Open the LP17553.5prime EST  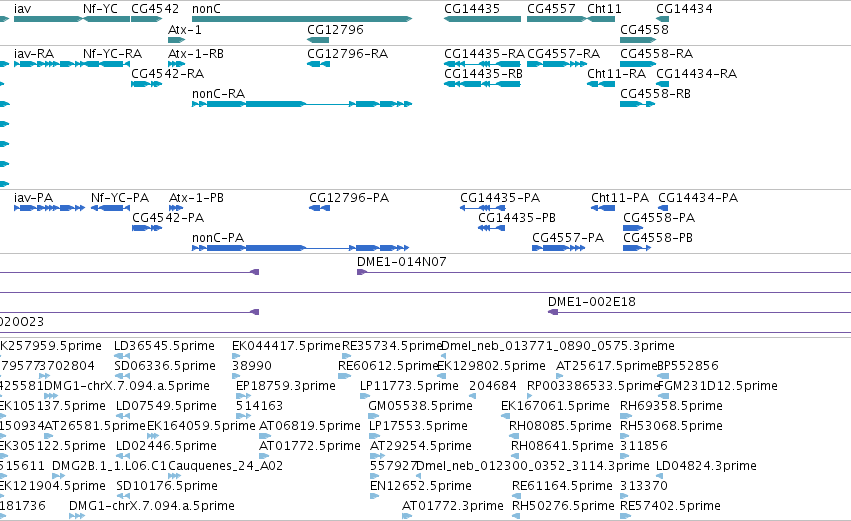(x=374, y=436)
